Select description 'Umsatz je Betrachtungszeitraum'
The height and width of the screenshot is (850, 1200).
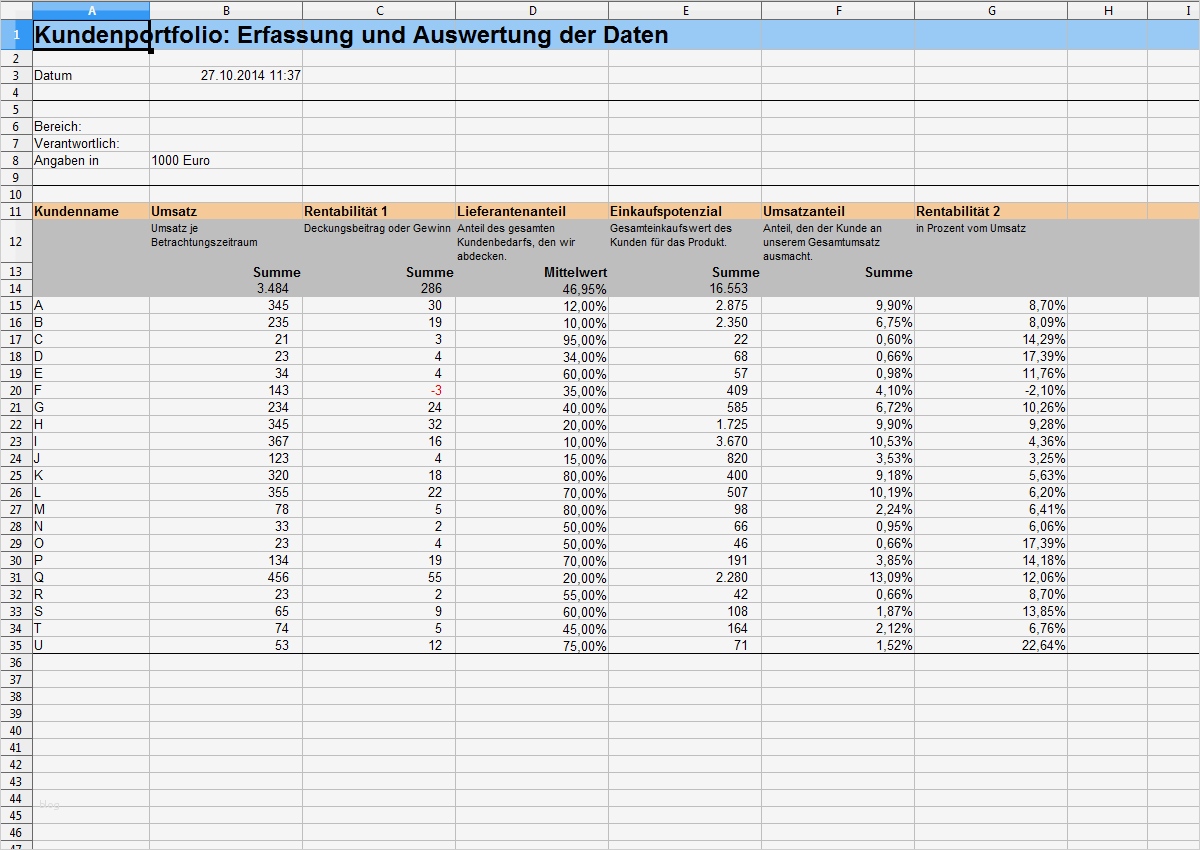point(226,241)
